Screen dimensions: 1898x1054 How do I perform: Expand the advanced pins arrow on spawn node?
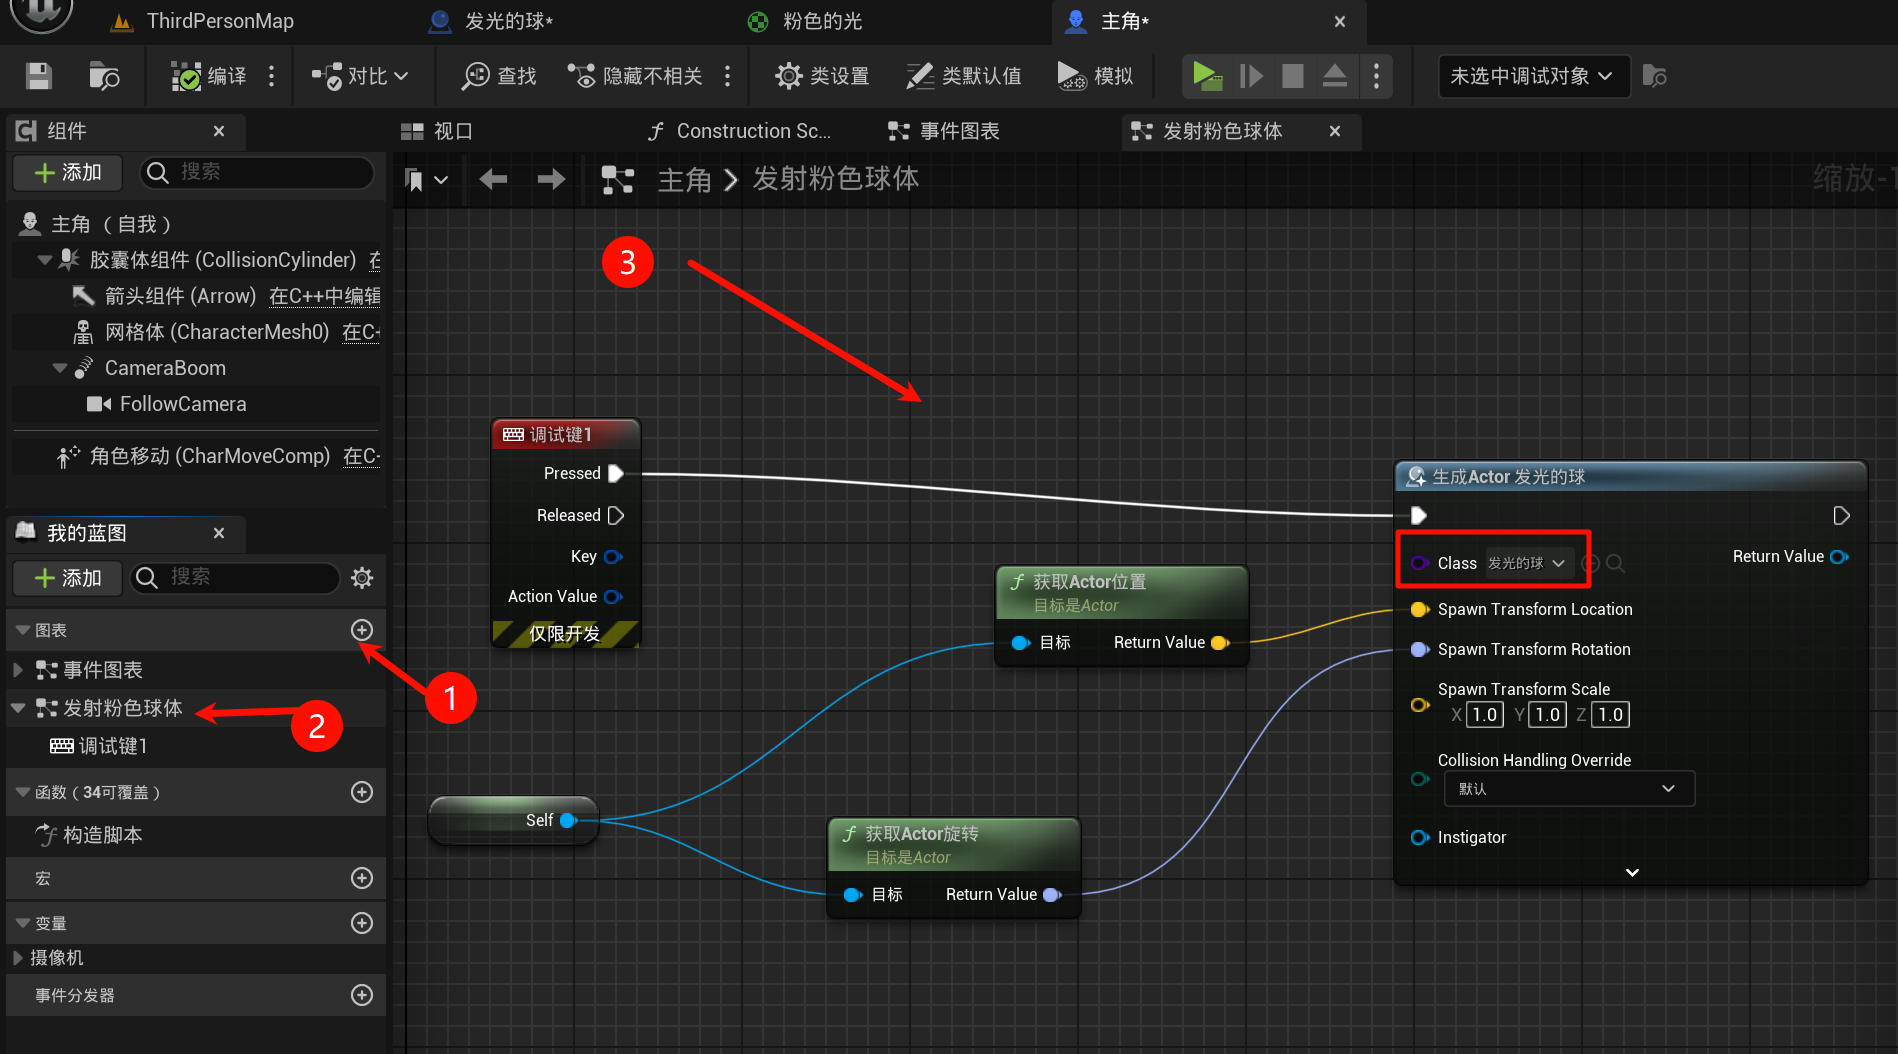click(x=1632, y=872)
